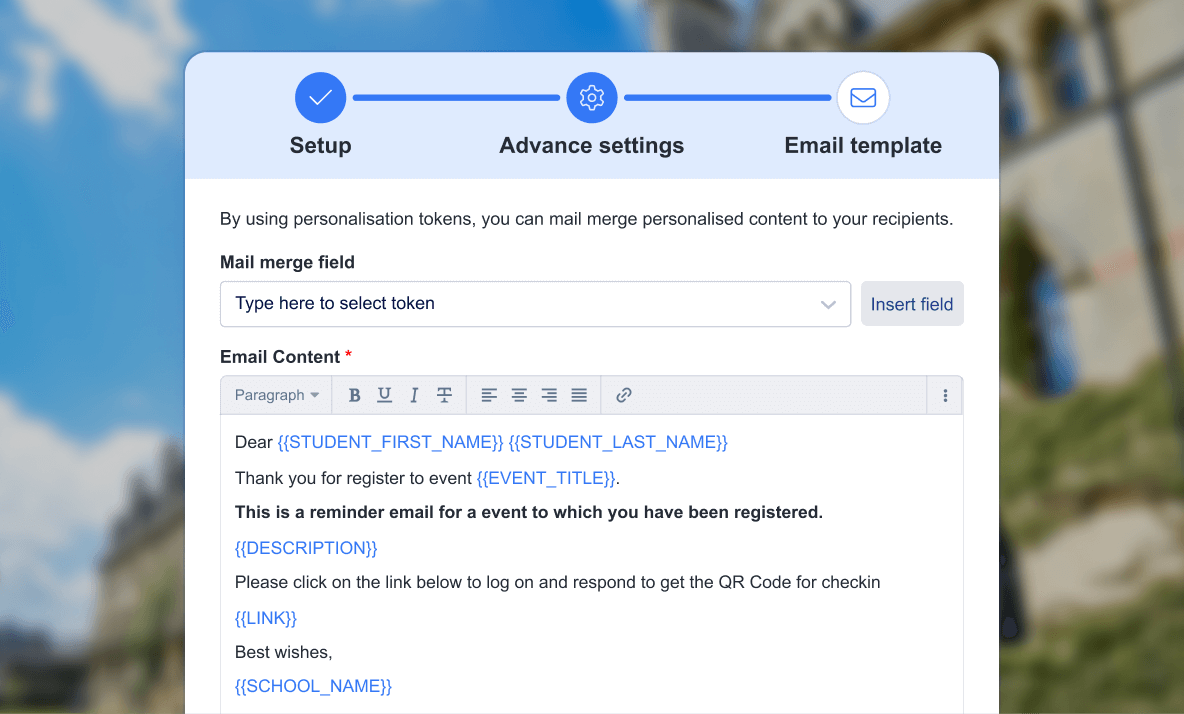Open the Paragraph style dropdown
1184x714 pixels.
click(x=276, y=395)
